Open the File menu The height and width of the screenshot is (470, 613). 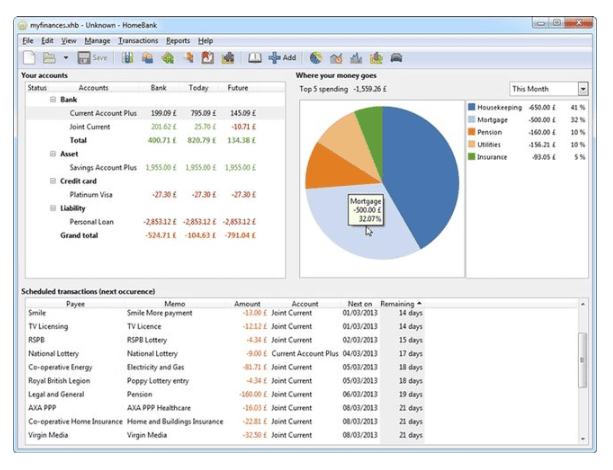coord(28,41)
